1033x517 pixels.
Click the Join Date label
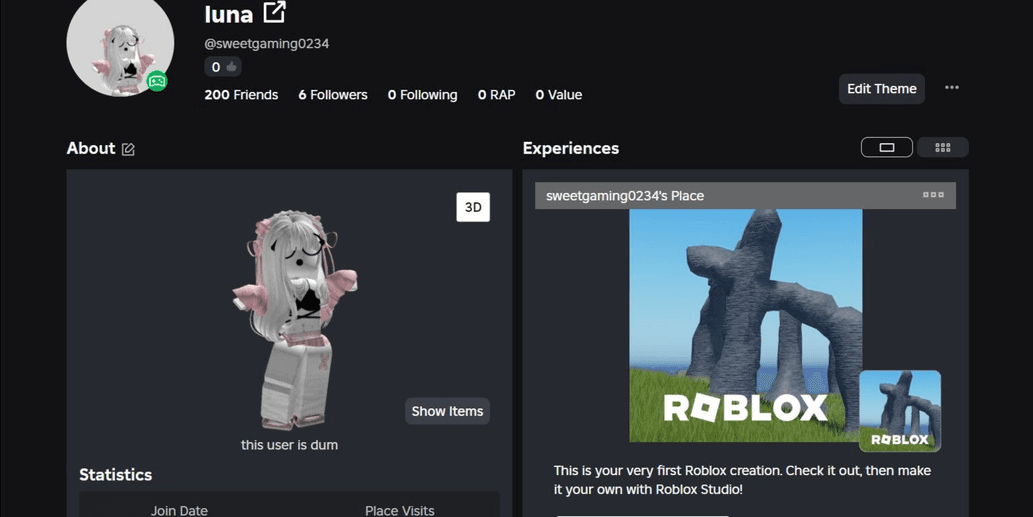(x=179, y=510)
